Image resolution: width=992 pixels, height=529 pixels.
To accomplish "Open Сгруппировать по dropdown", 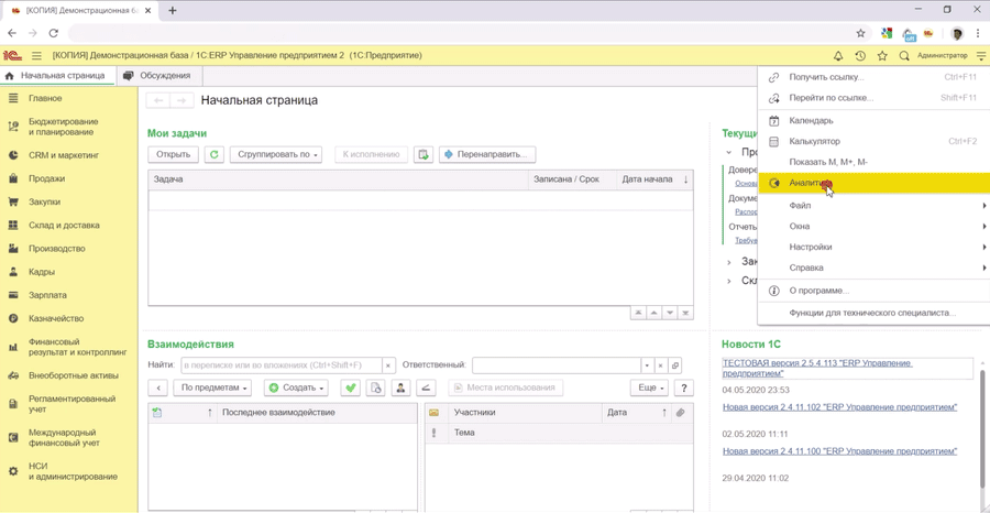I will click(276, 154).
